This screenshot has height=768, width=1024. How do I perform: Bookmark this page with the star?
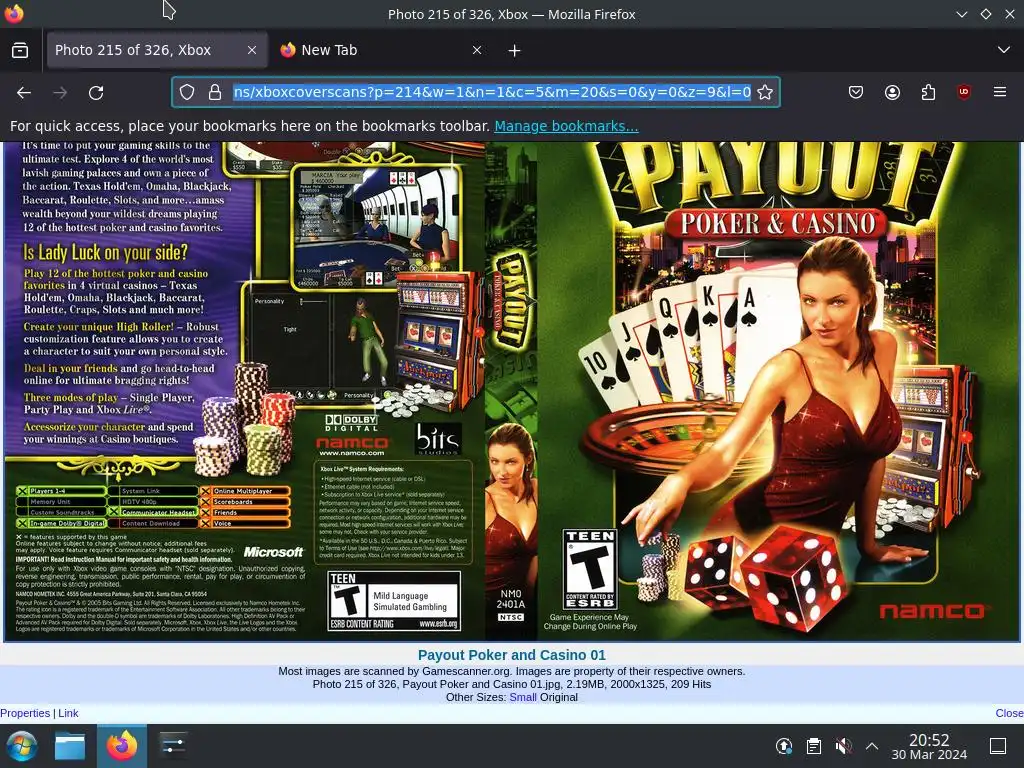pyautogui.click(x=765, y=92)
